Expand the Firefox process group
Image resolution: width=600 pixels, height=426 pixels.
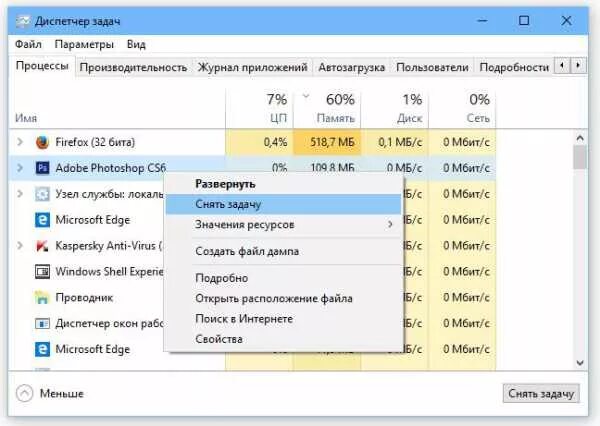(20, 142)
